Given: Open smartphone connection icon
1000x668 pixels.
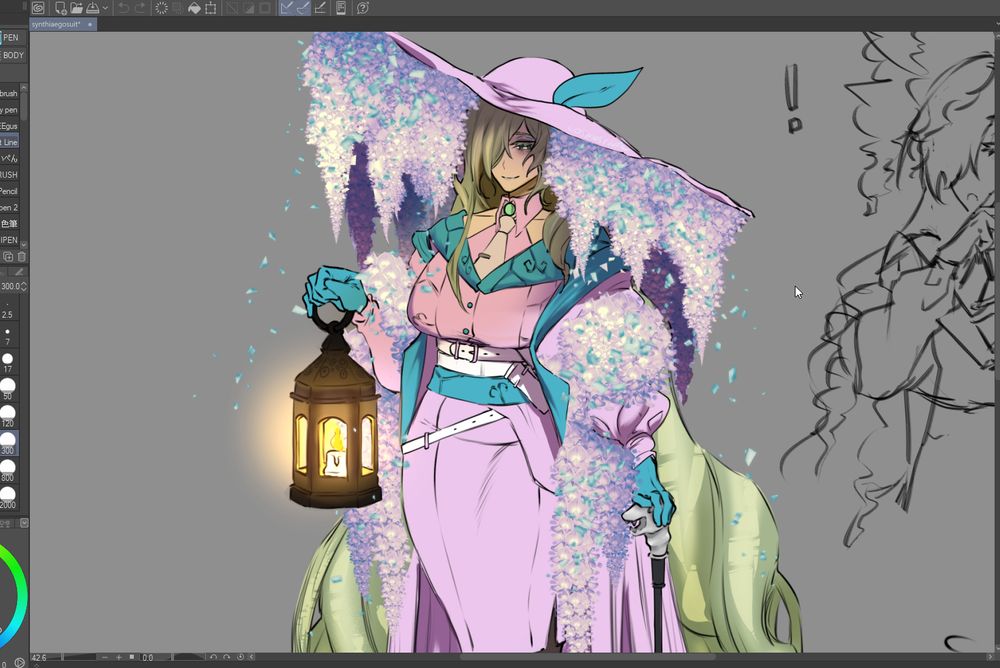Looking at the screenshot, I should (x=341, y=8).
